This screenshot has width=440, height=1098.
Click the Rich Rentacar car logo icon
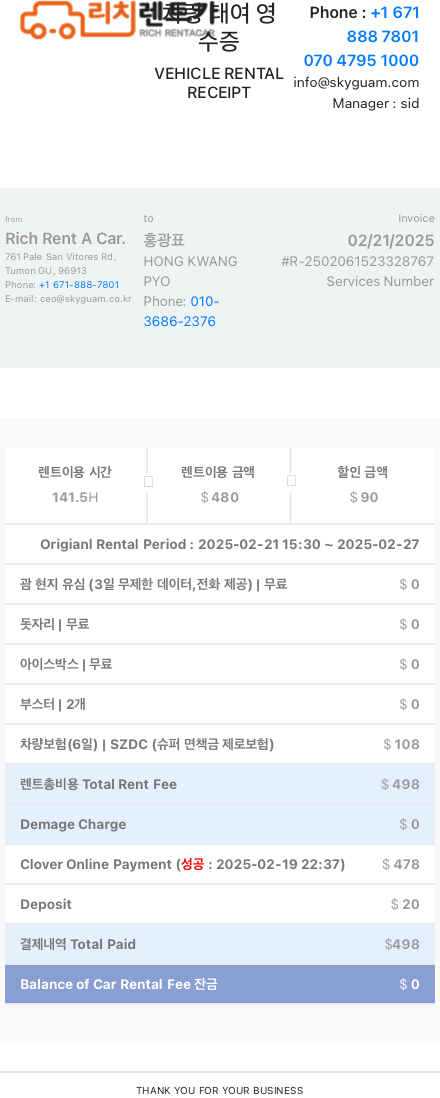coord(50,20)
